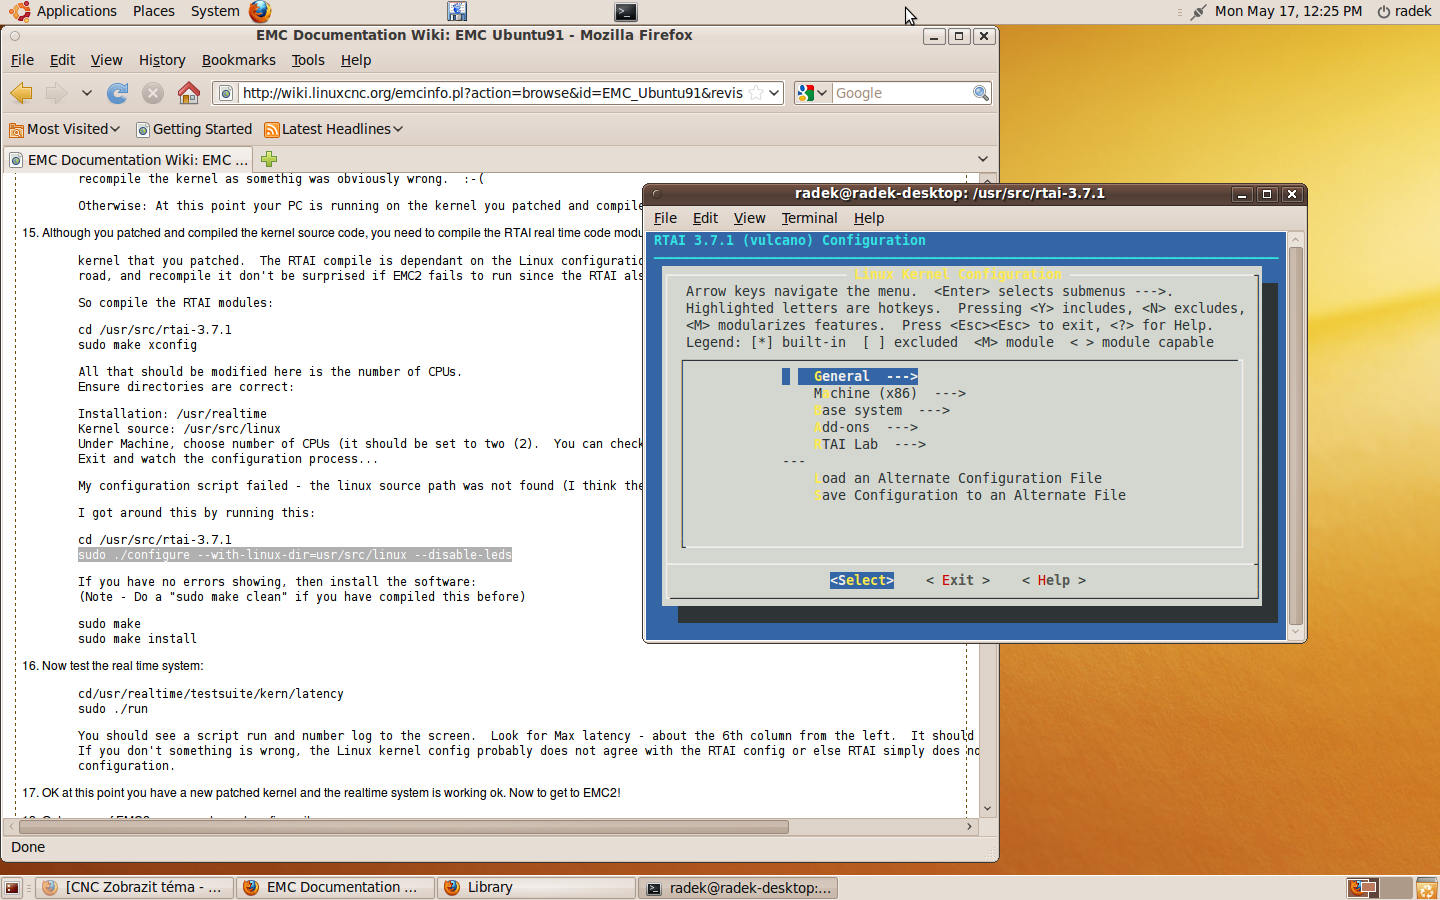This screenshot has height=900, width=1440.
Task: Open the Bookmarks menu in Firefox
Action: [x=238, y=60]
